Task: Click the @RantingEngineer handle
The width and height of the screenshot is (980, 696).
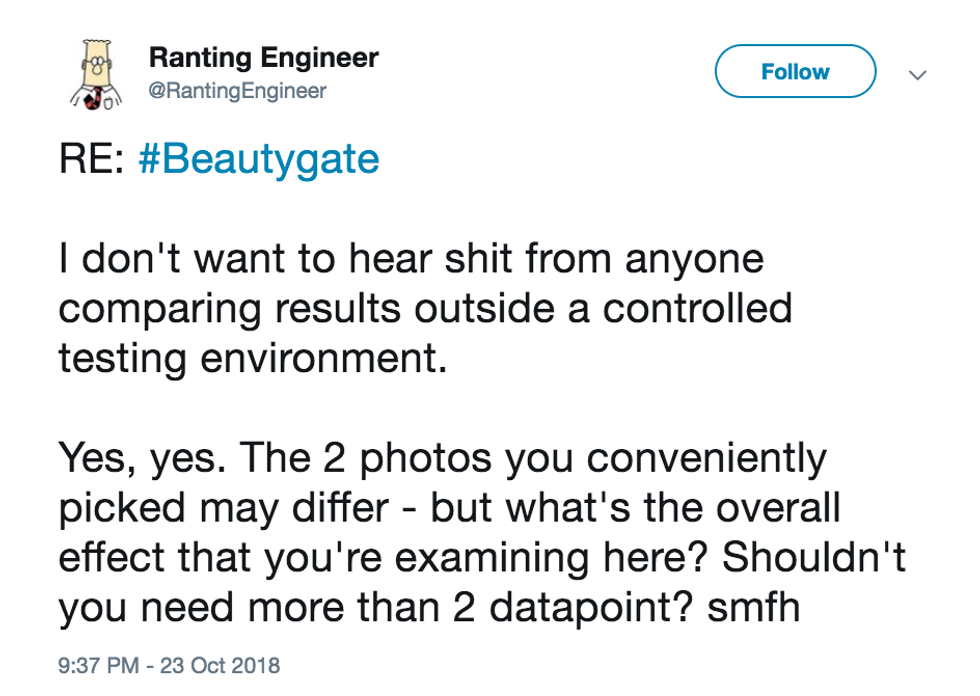Action: 237,91
